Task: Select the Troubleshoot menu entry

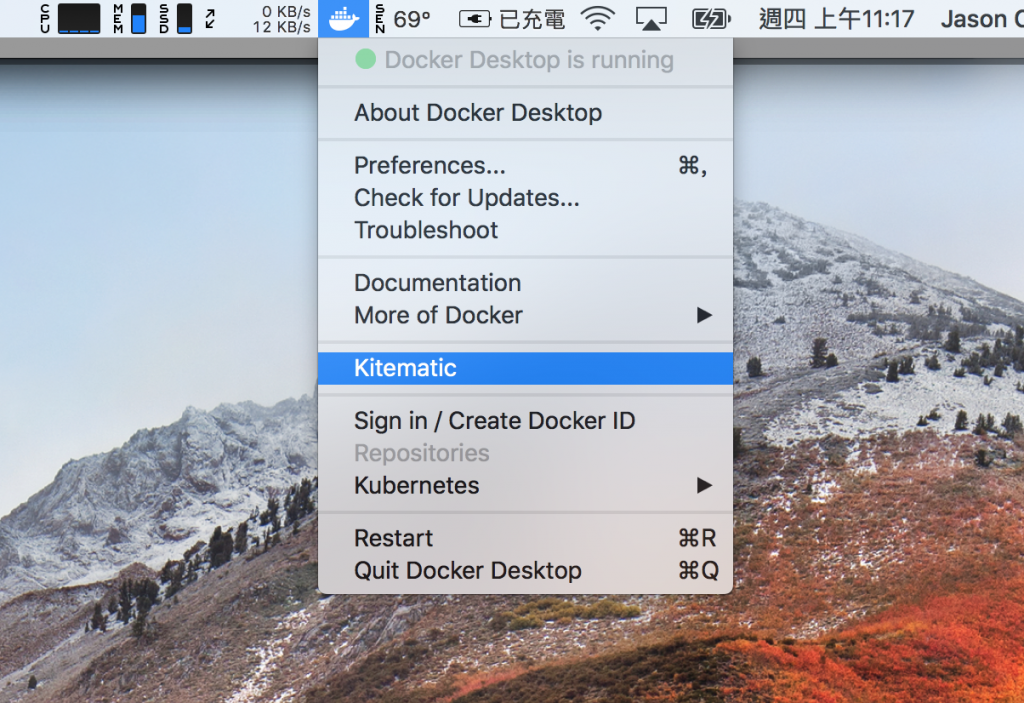Action: (525, 230)
